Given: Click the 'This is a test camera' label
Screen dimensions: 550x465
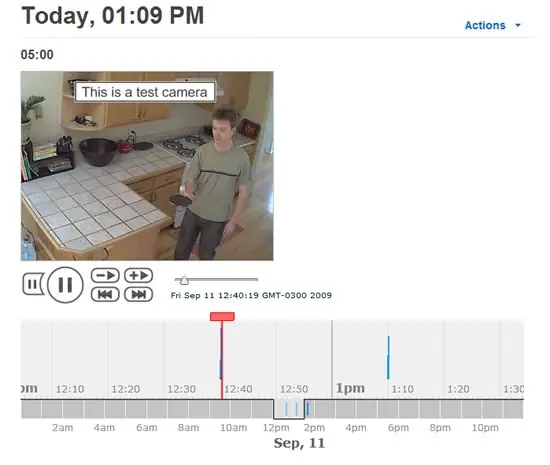Looking at the screenshot, I should coord(145,92).
